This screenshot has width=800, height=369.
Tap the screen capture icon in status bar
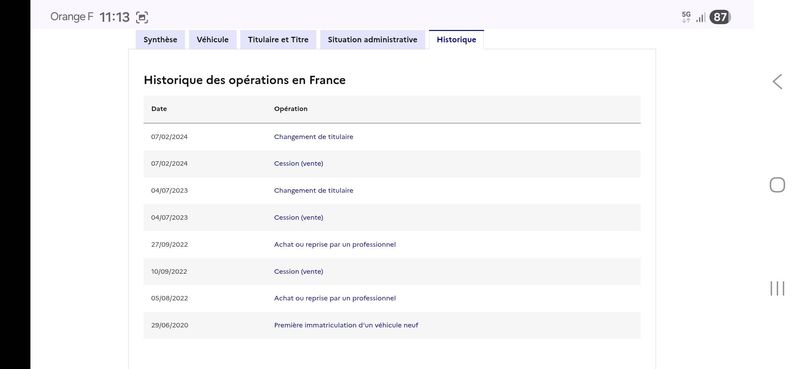[x=142, y=17]
